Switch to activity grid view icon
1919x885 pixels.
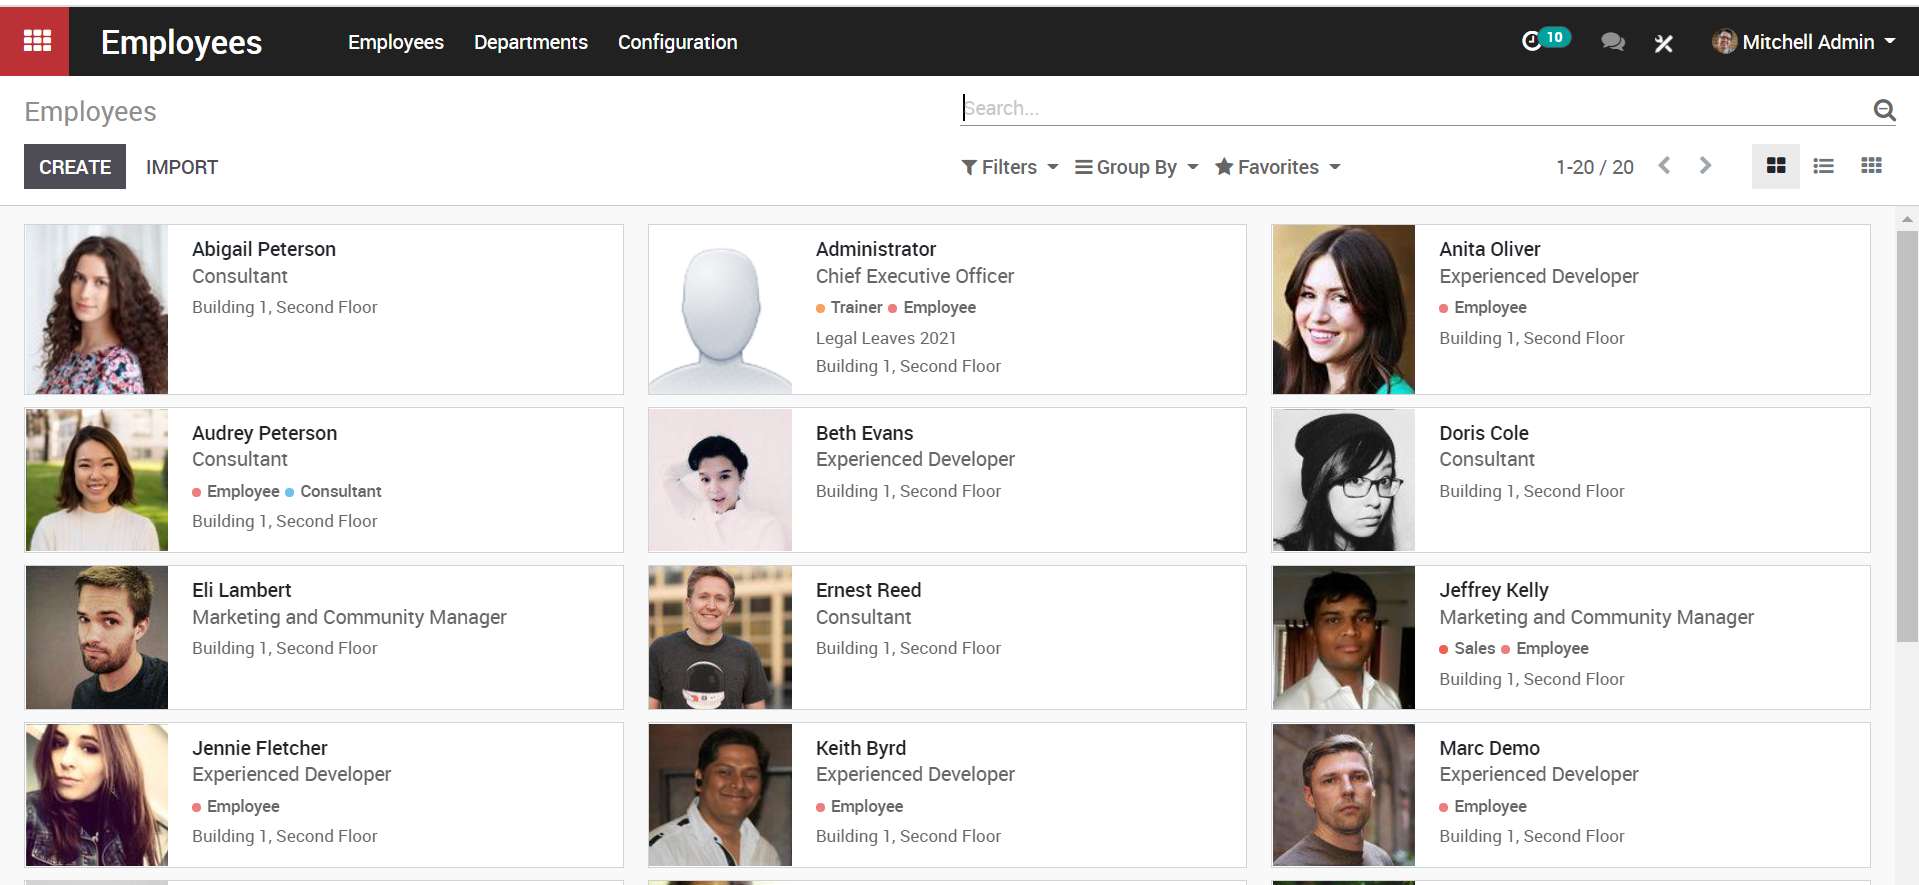point(1871,166)
